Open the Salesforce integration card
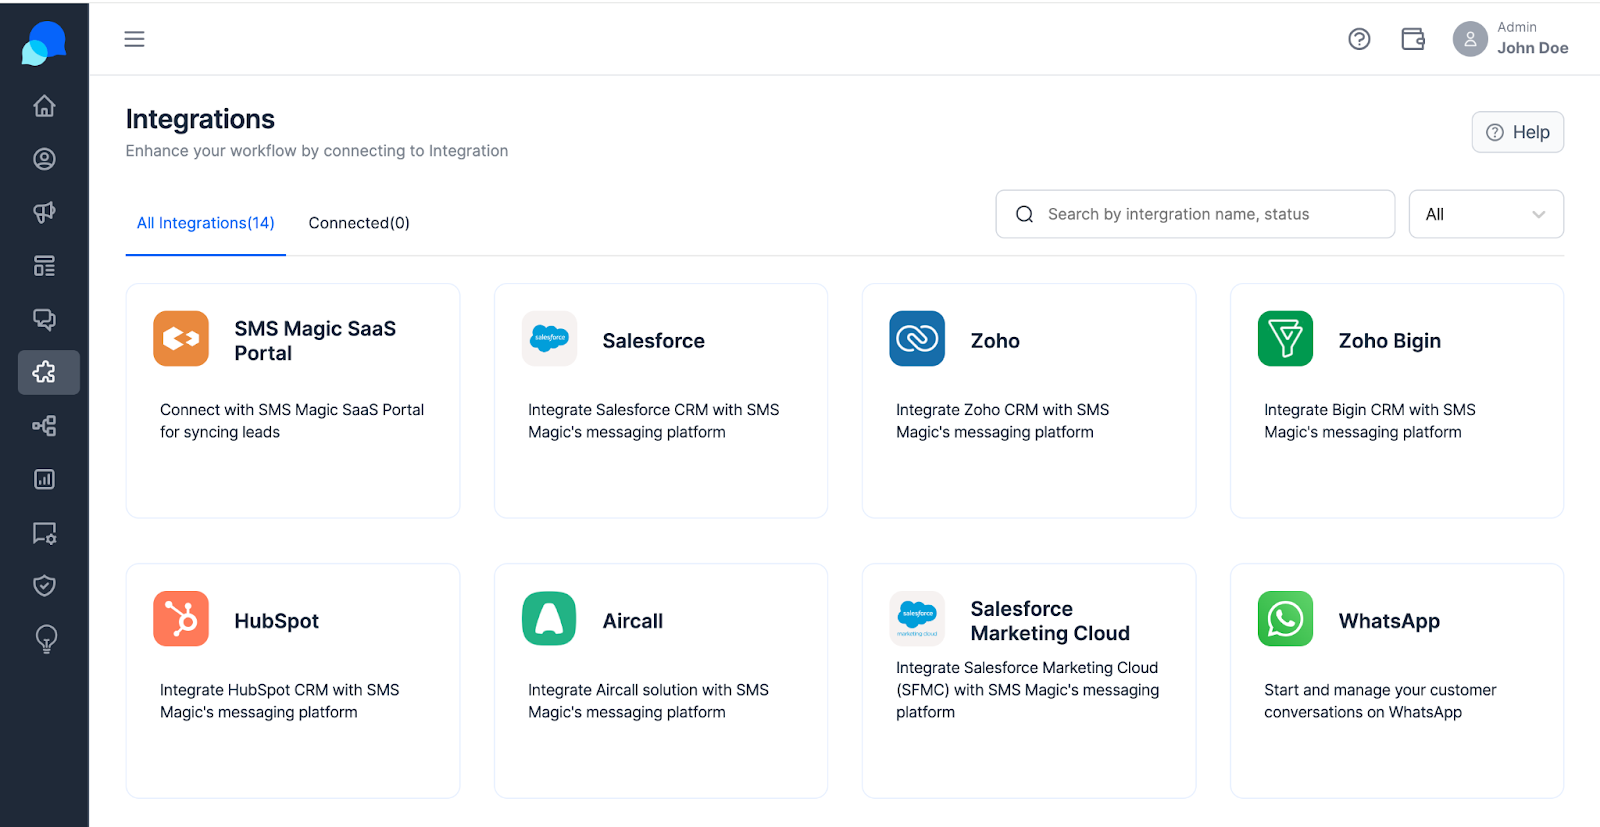This screenshot has width=1600, height=827. [661, 401]
